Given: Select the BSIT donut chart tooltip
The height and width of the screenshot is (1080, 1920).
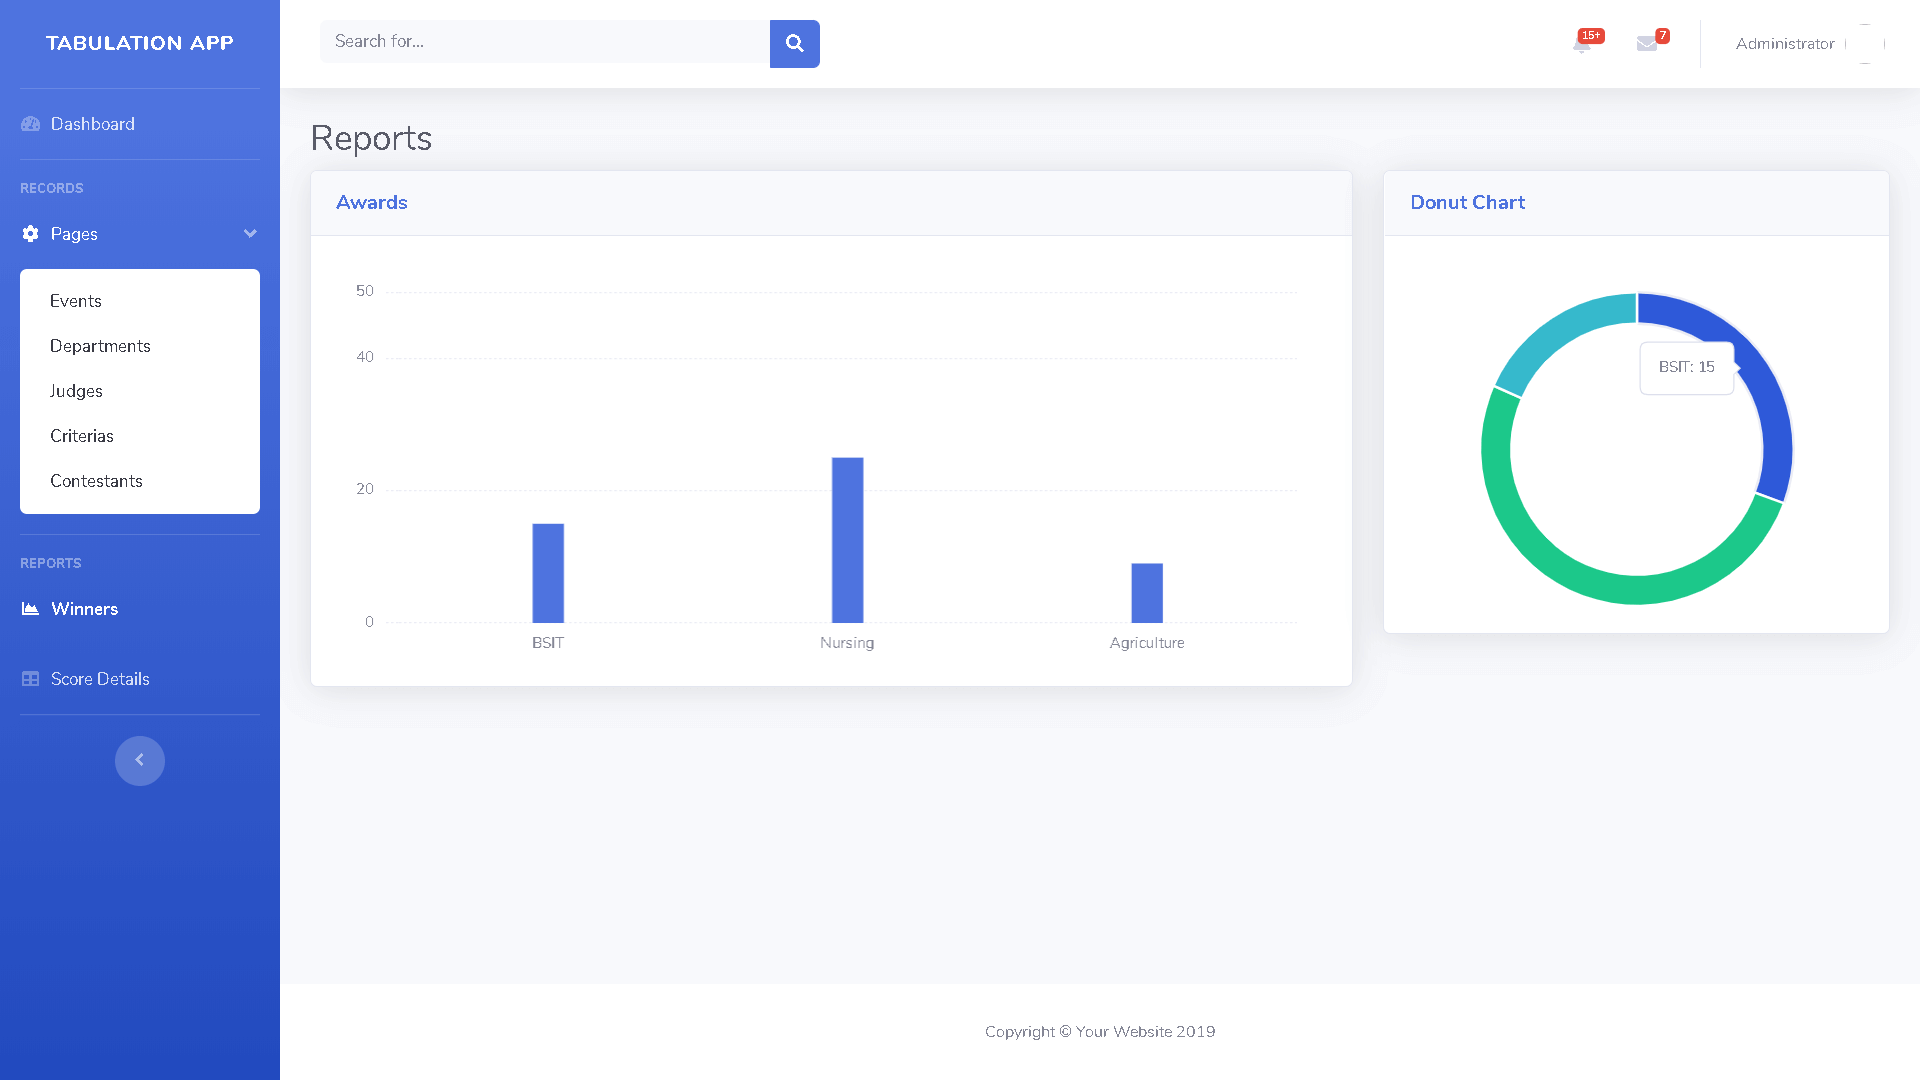Looking at the screenshot, I should pos(1684,367).
